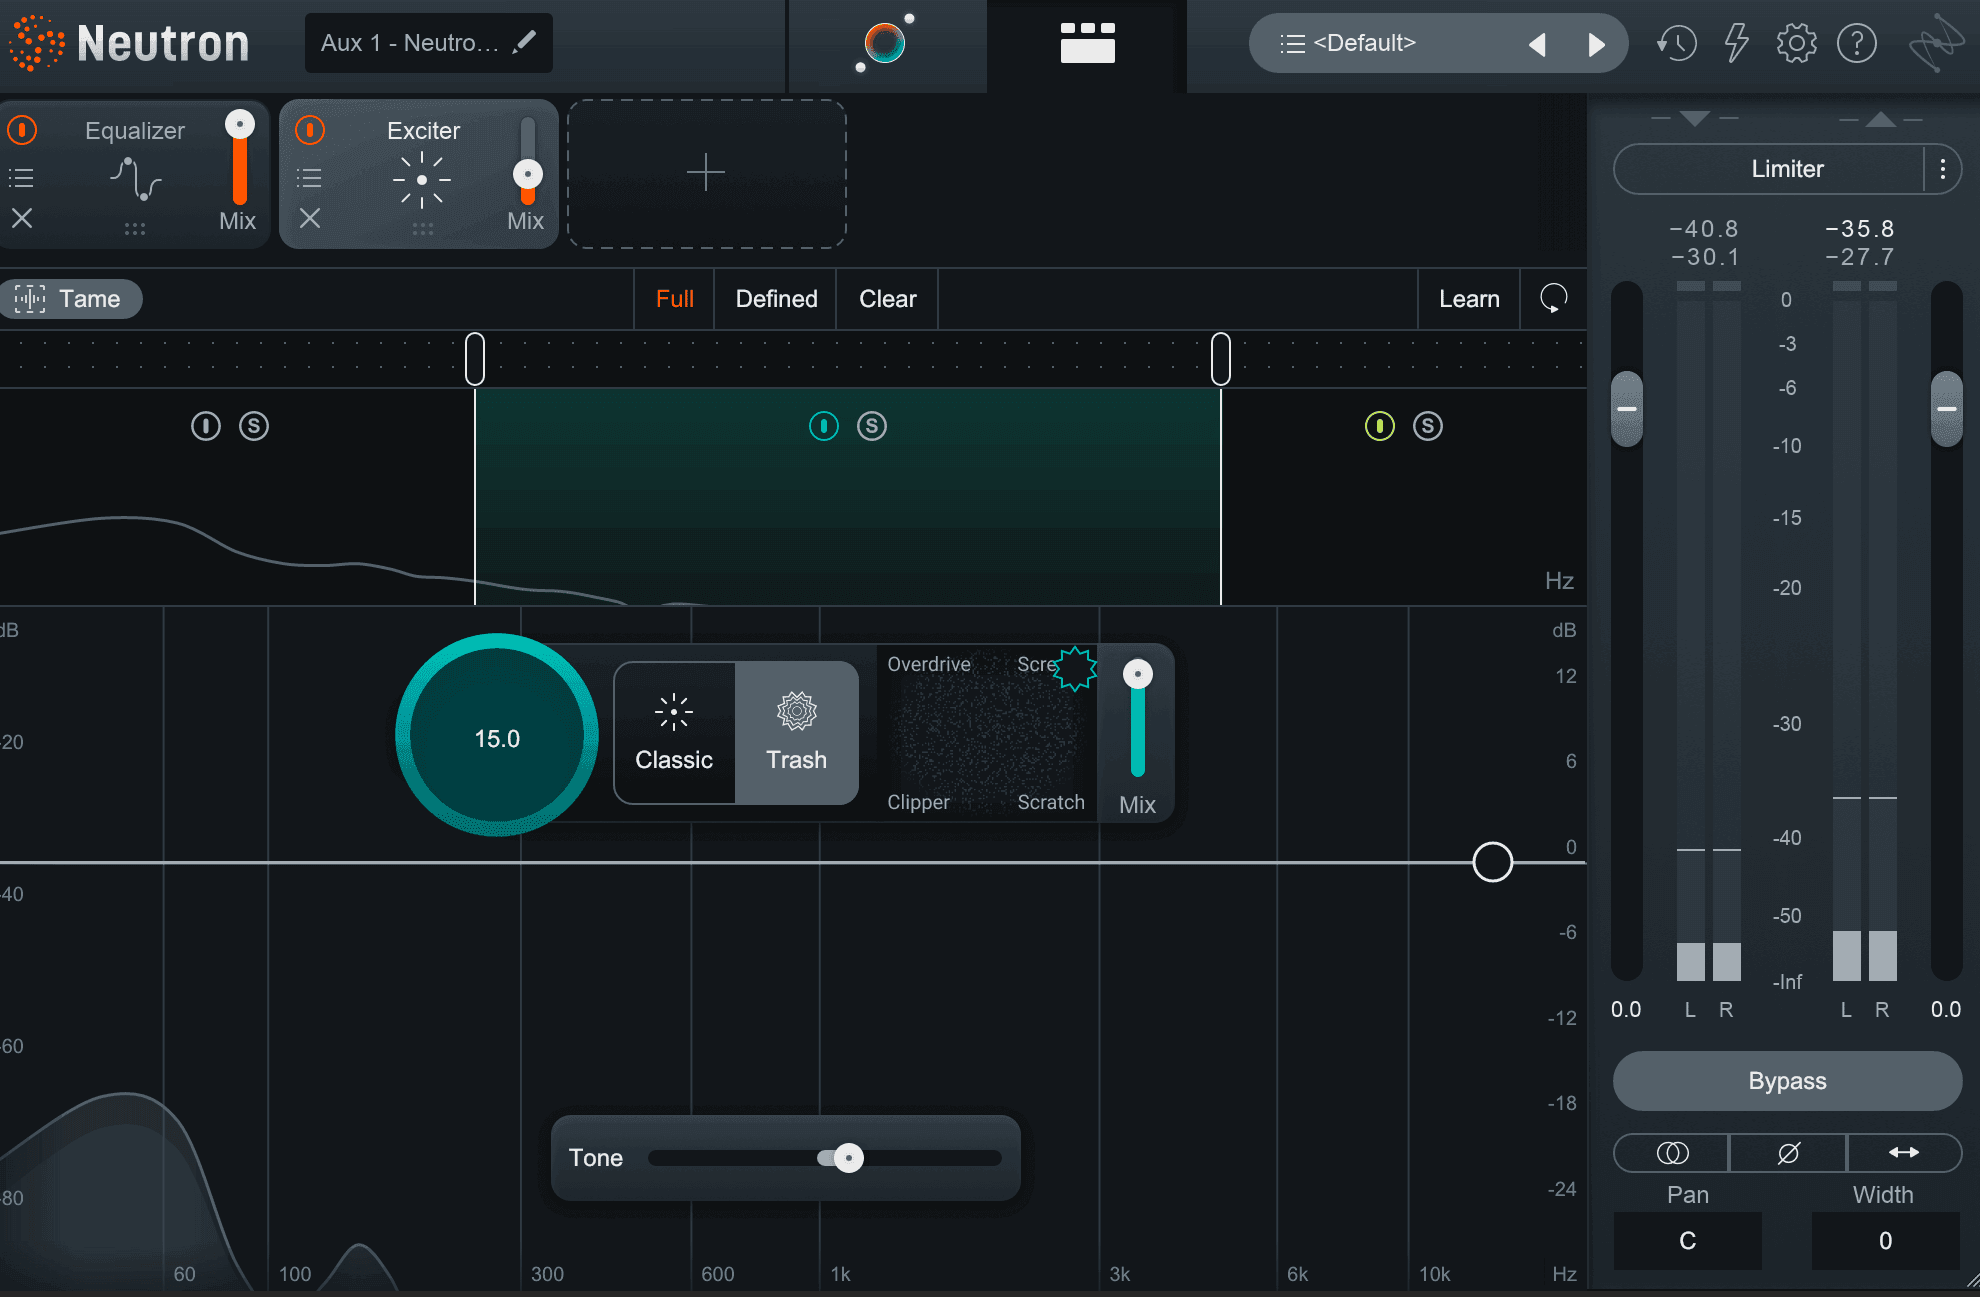Collapse input meter with down triangle
This screenshot has width=1980, height=1297.
coord(1694,118)
